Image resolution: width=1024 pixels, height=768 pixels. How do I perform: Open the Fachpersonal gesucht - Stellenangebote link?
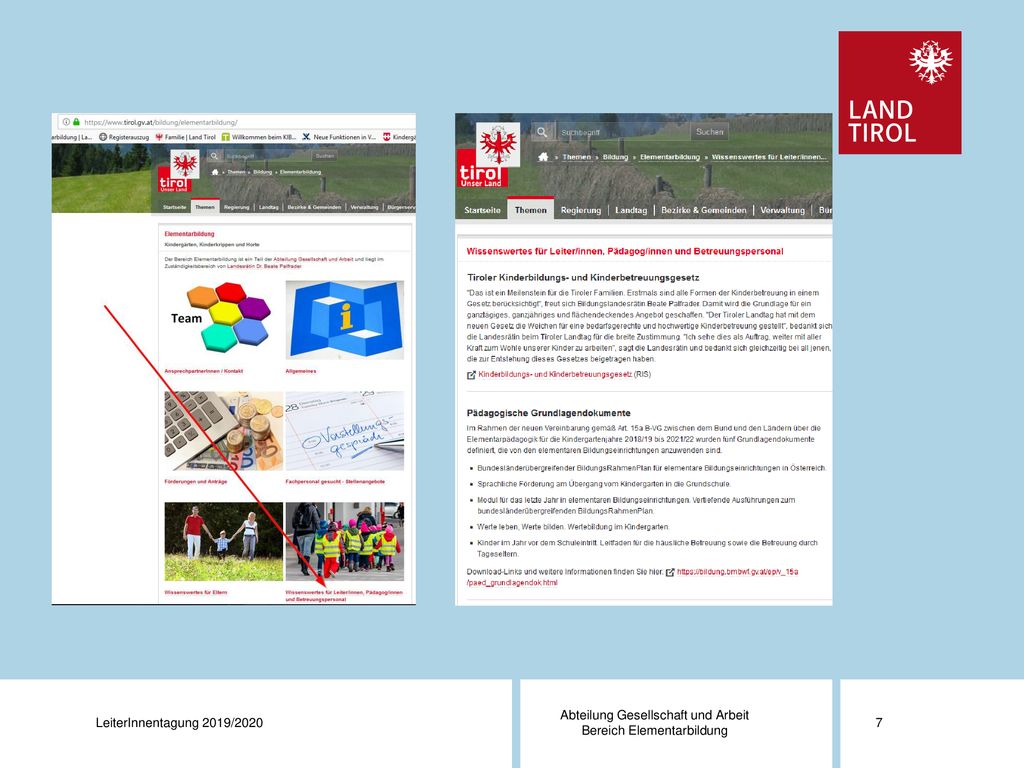(335, 481)
